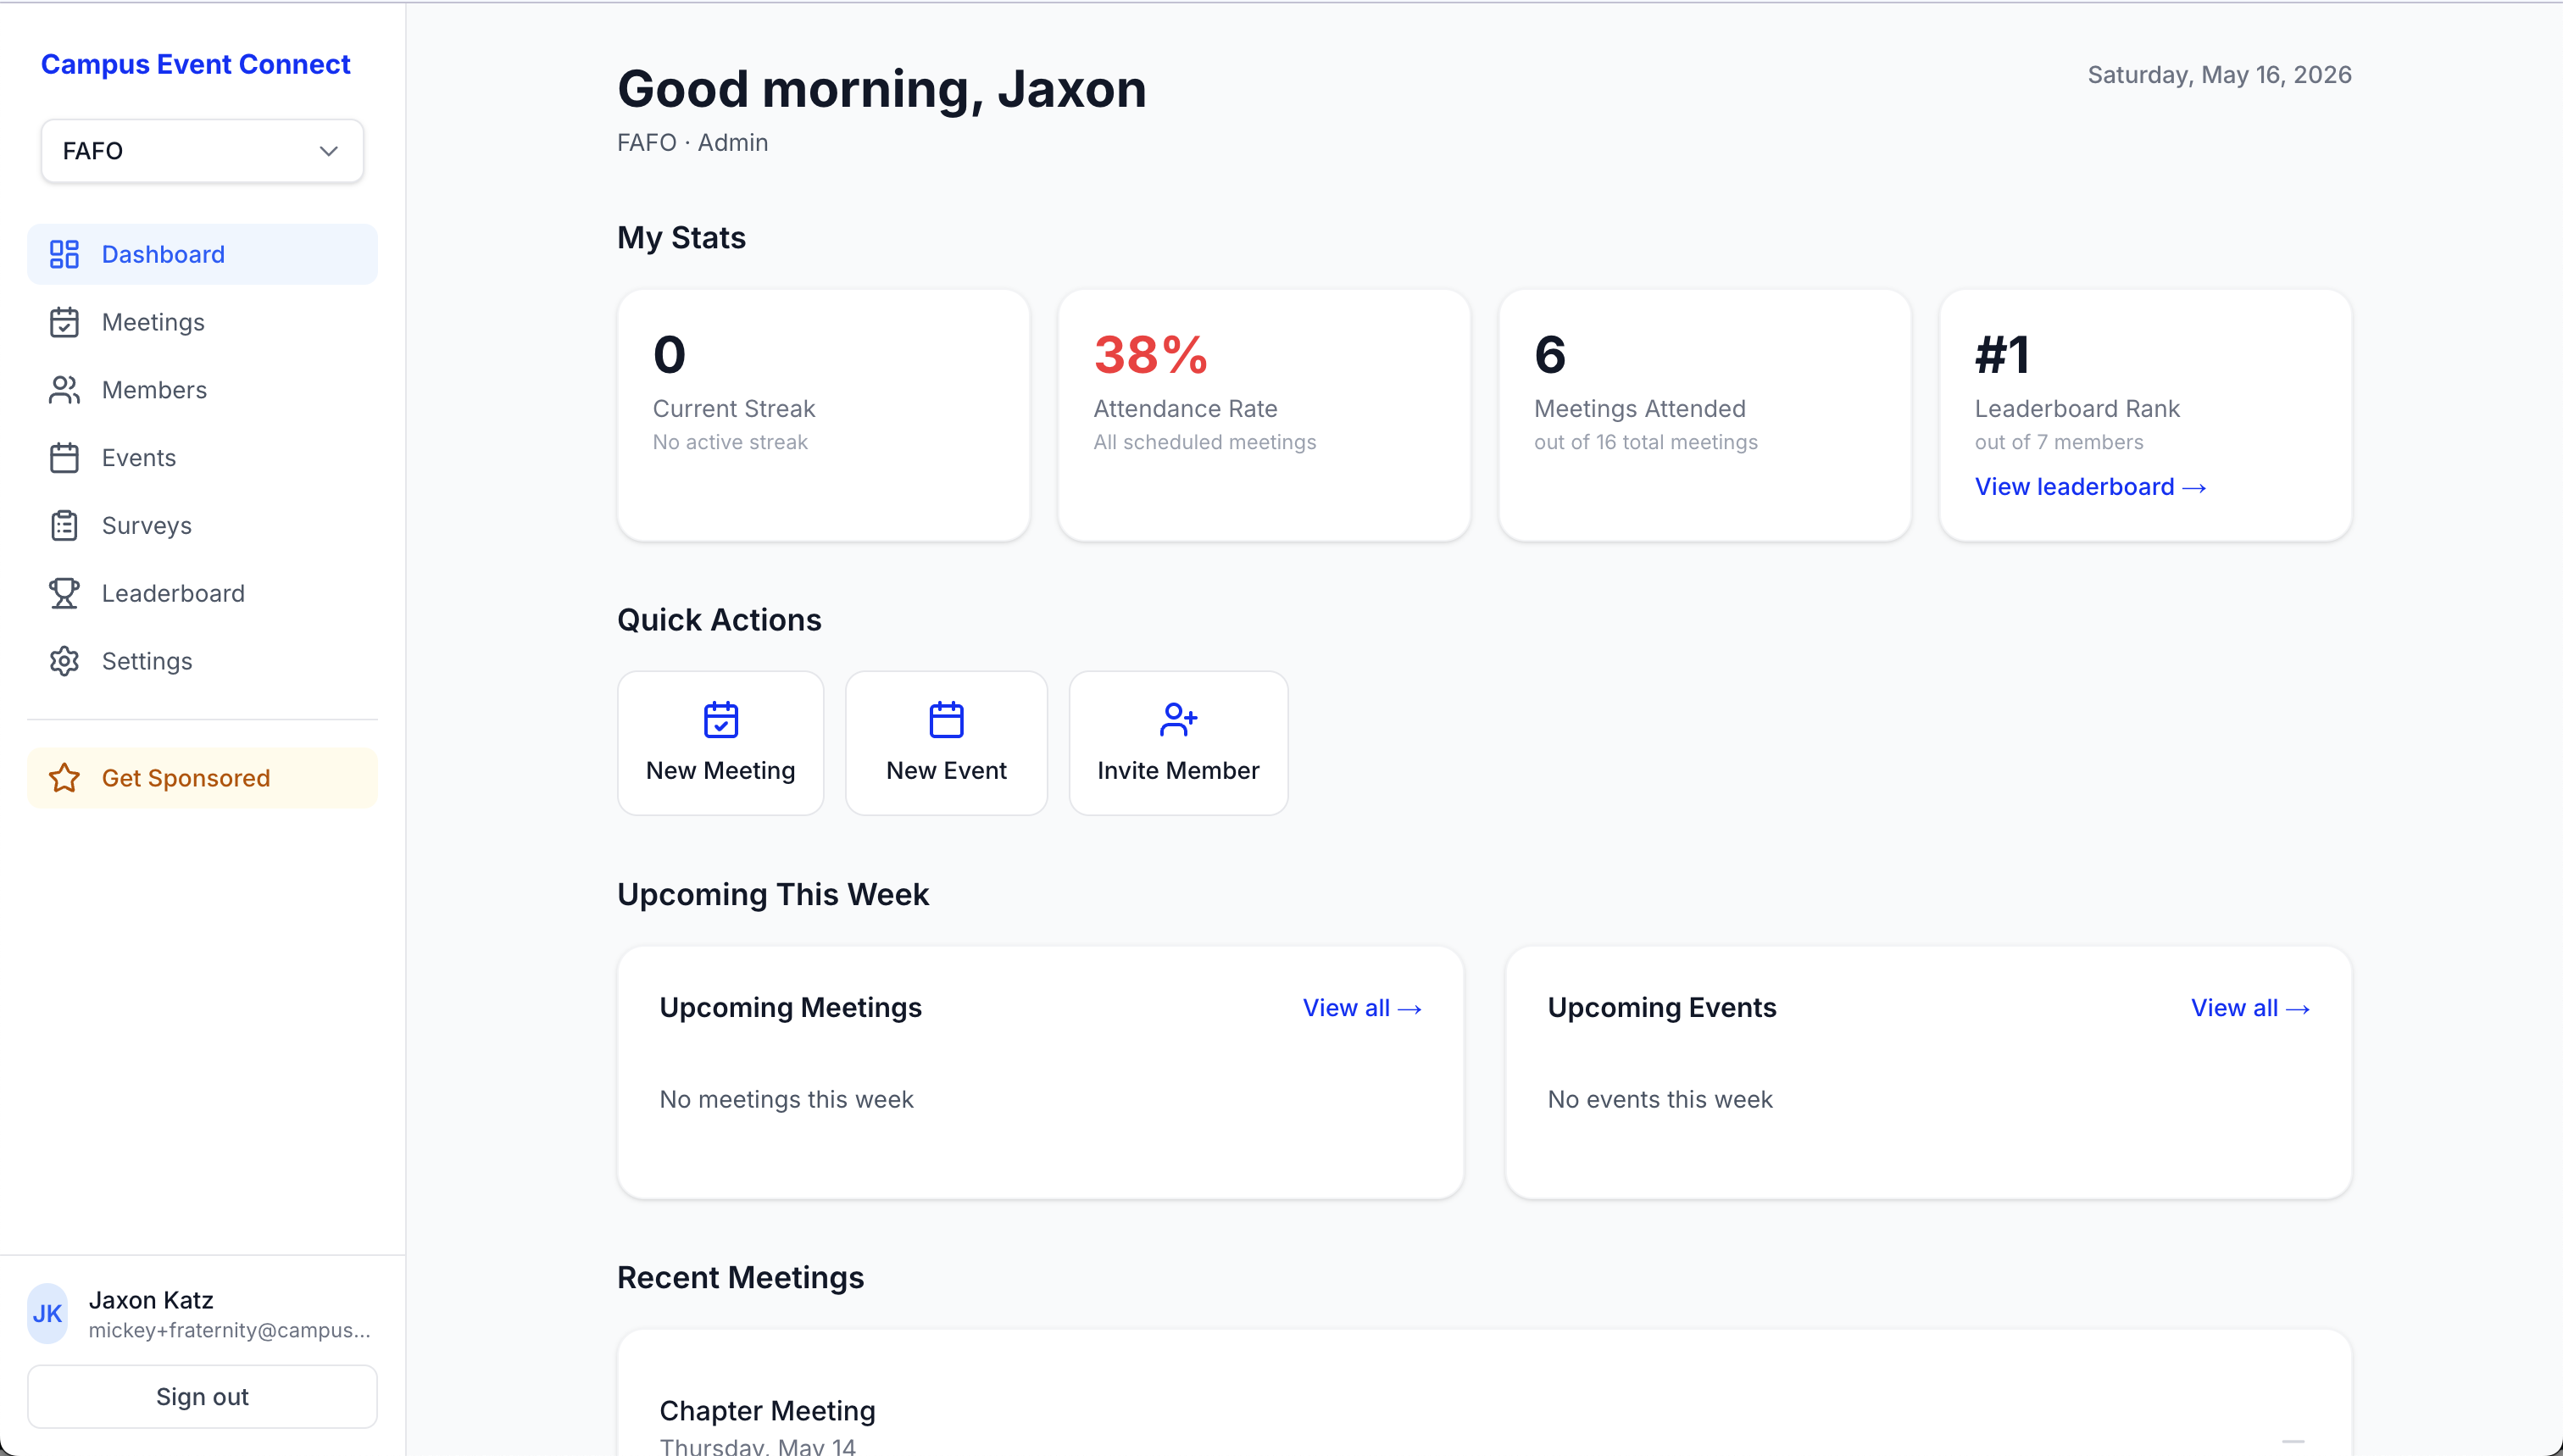Viewport: 2563px width, 1456px height.
Task: Click the mickey+fraternity email text
Action: (229, 1330)
